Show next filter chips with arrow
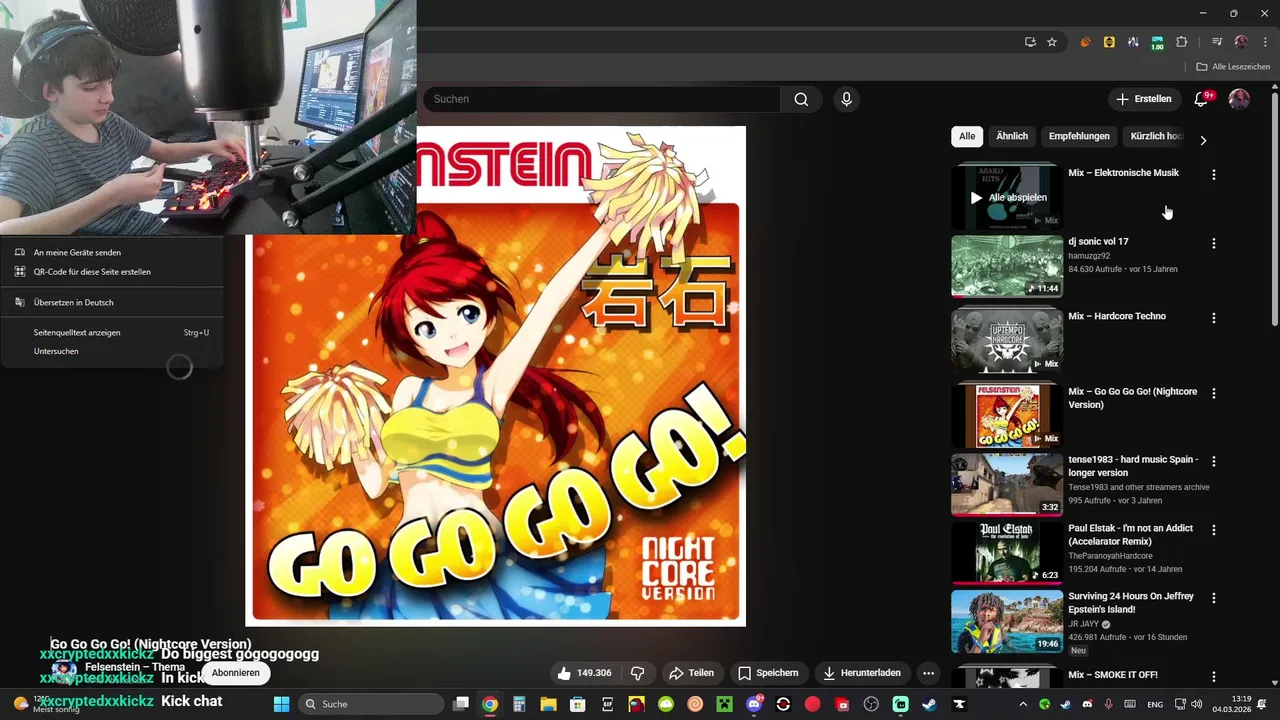The height and width of the screenshot is (720, 1280). tap(1203, 140)
